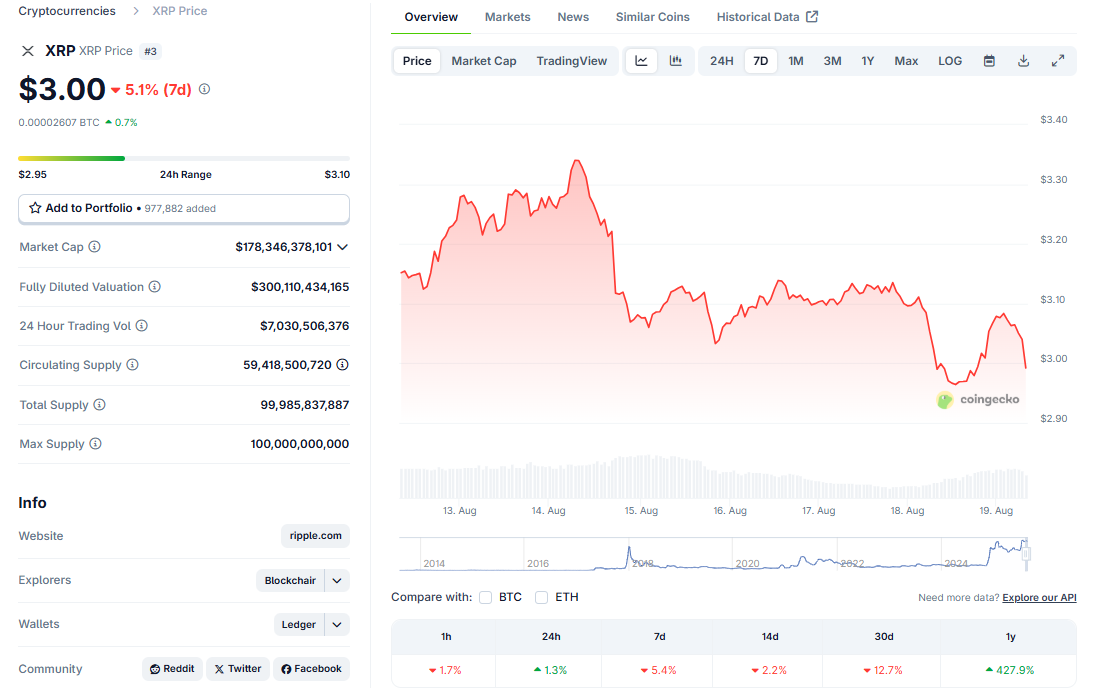Click Max Supply info icon
Image resolution: width=1098 pixels, height=688 pixels.
click(95, 443)
